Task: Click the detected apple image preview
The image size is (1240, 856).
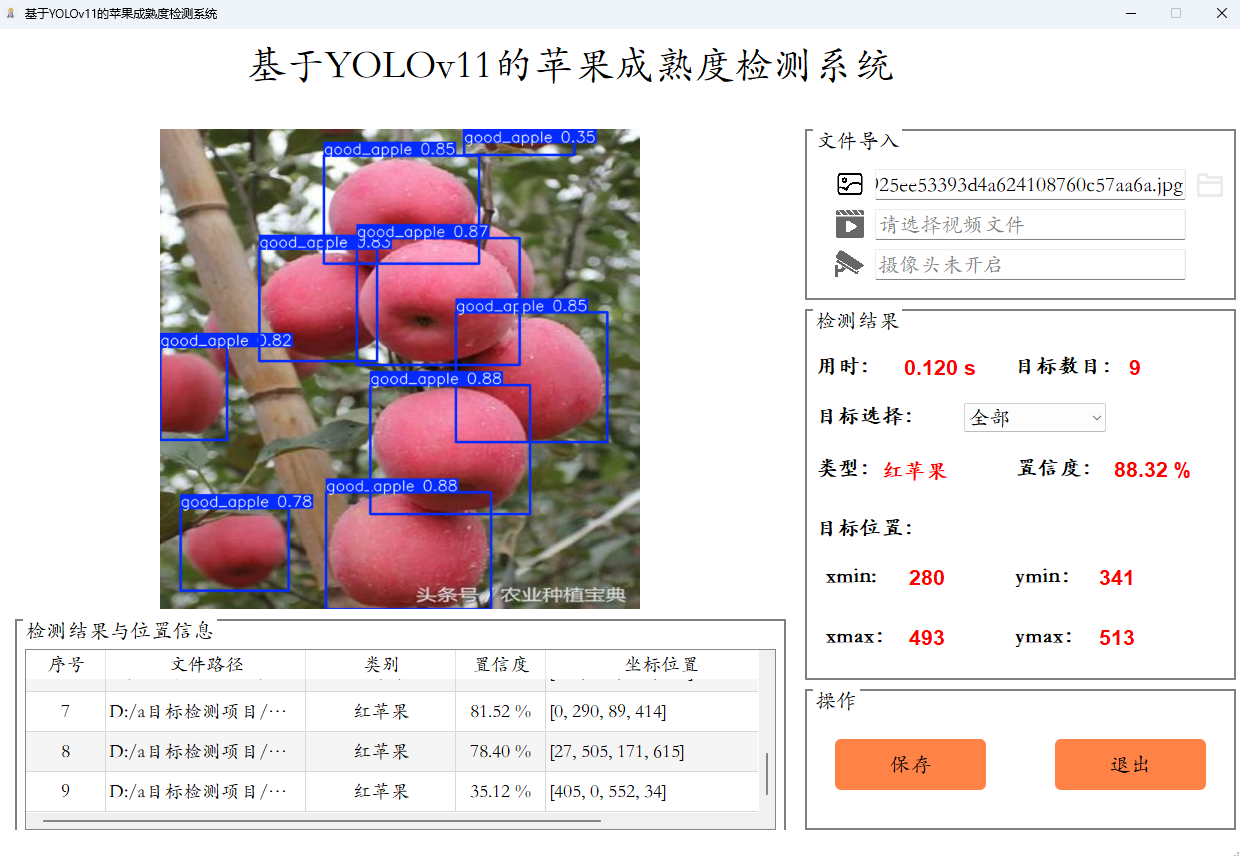Action: click(x=400, y=369)
